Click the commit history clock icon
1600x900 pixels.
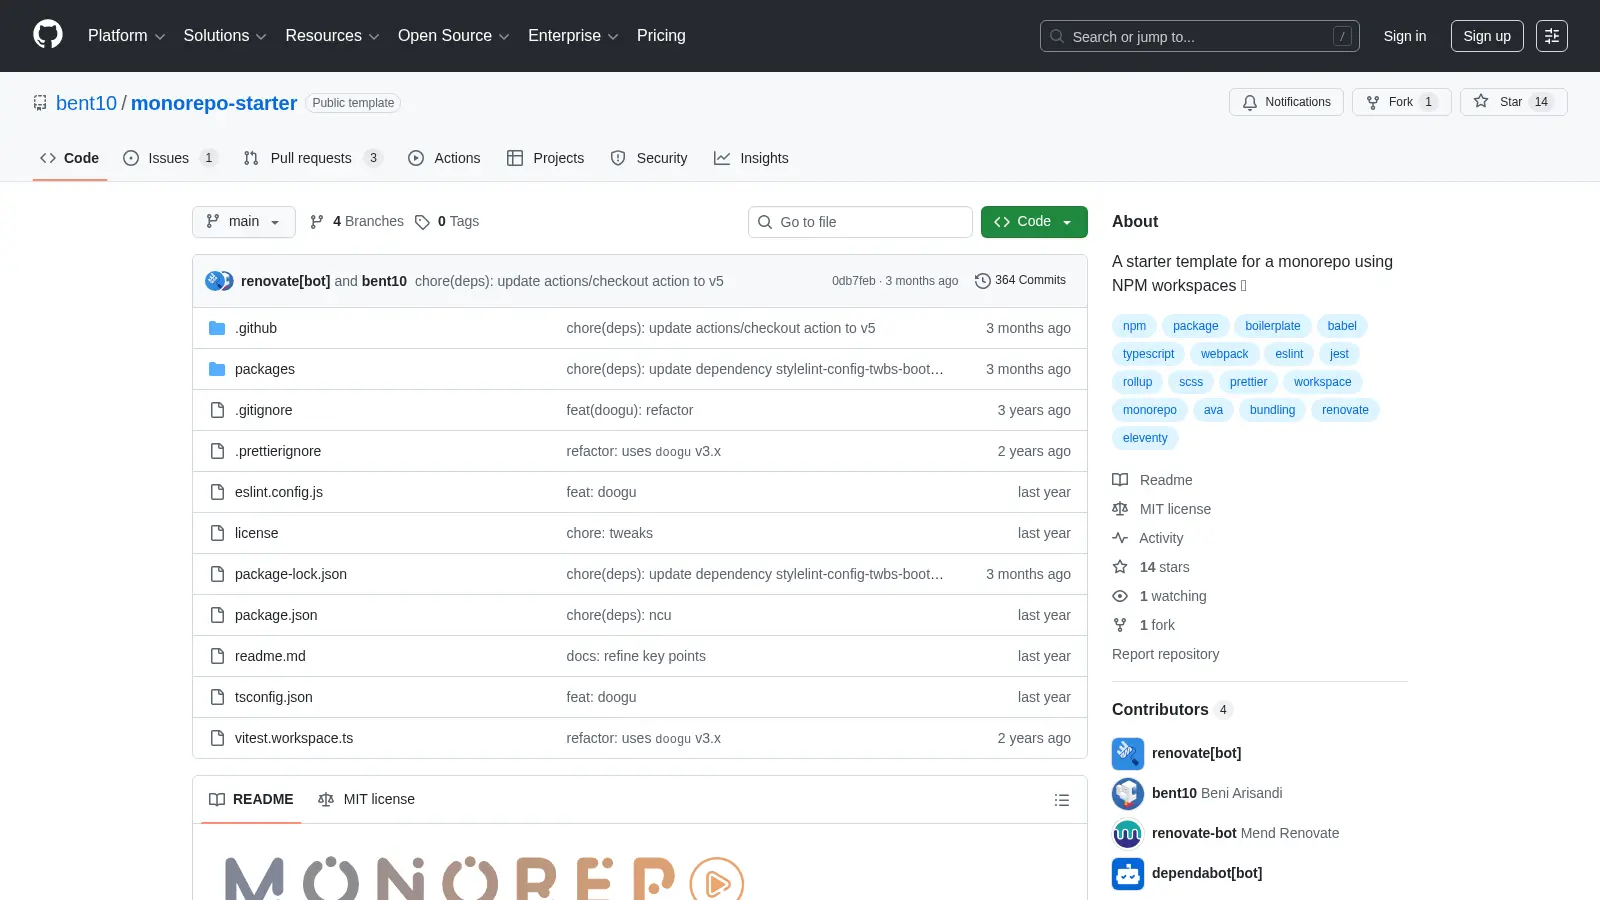tap(982, 281)
